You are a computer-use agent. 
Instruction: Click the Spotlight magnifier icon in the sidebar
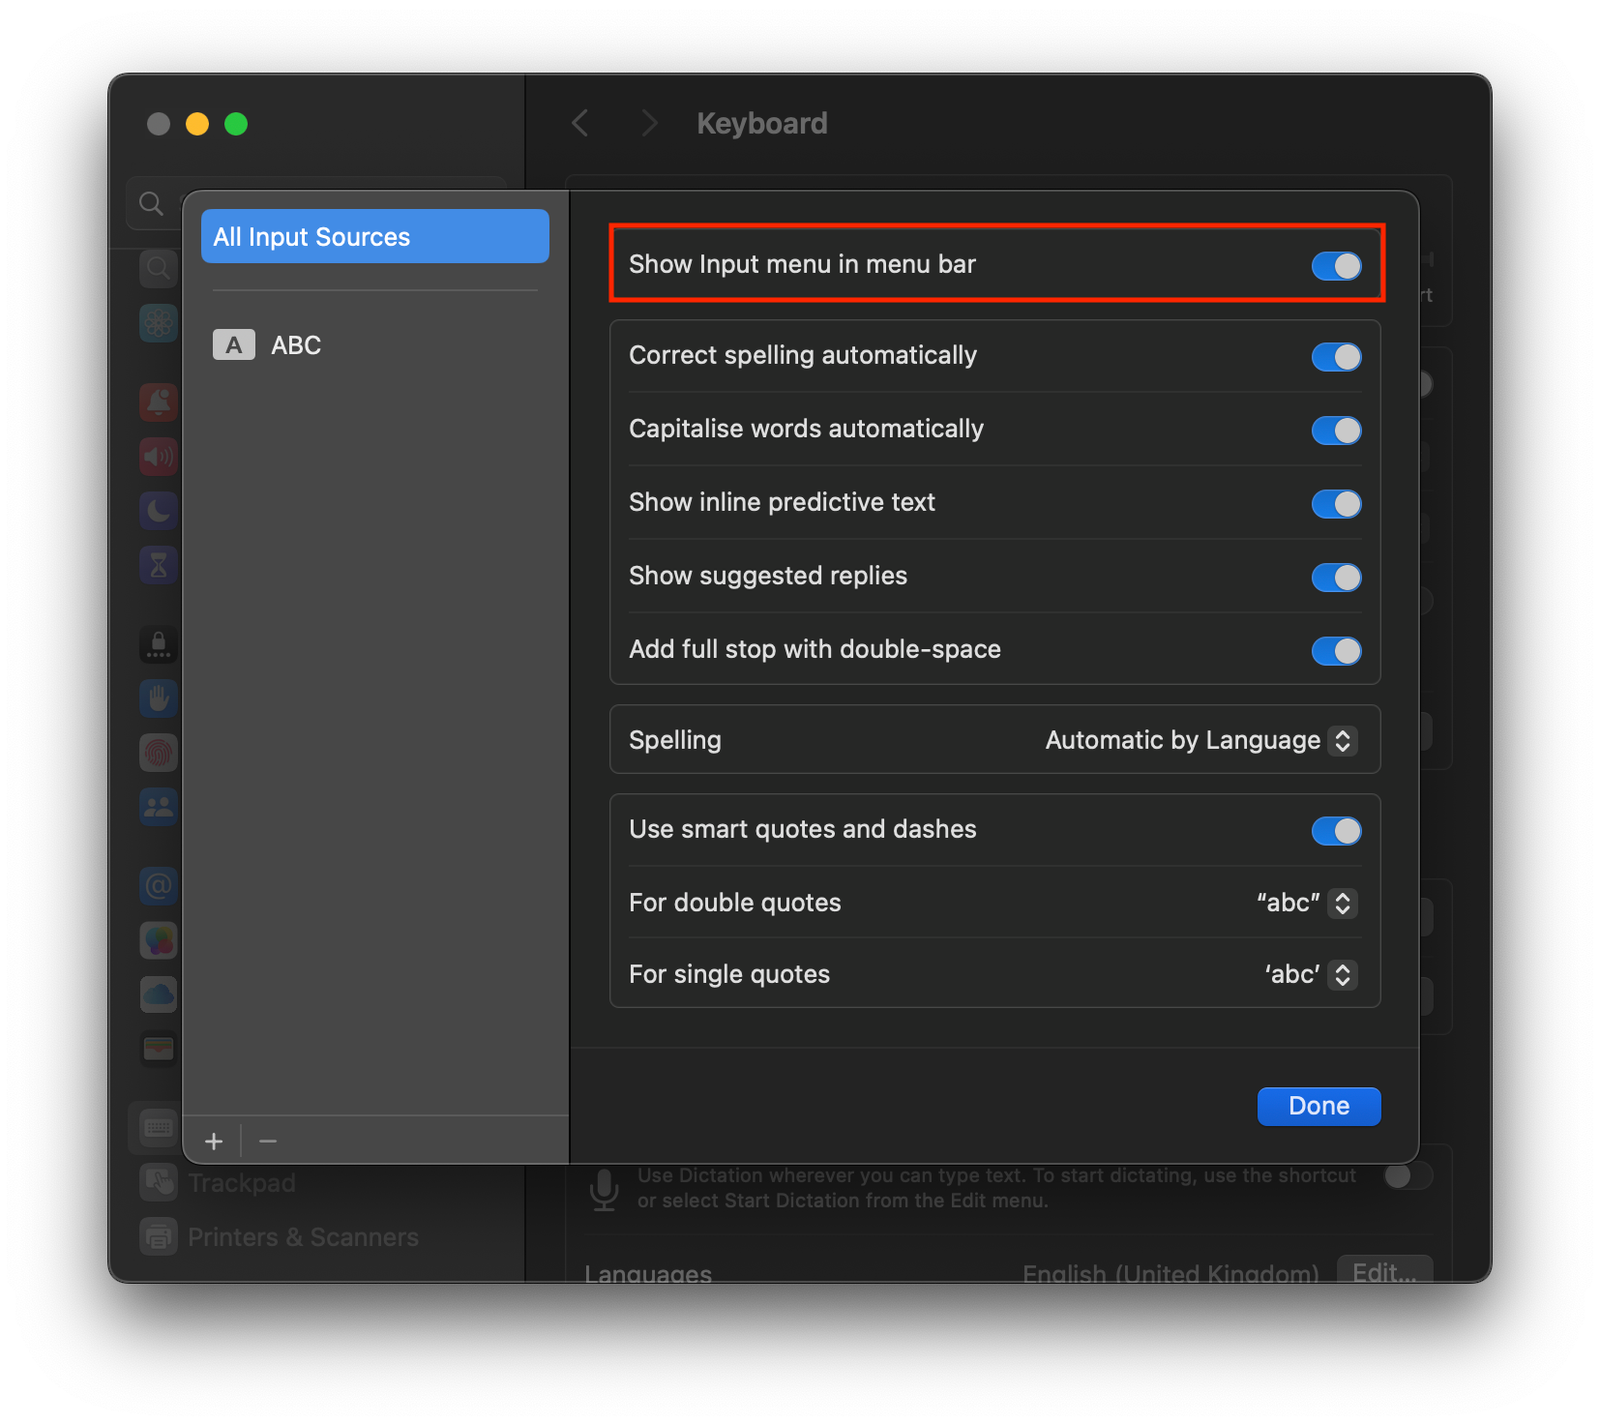pos(158,268)
